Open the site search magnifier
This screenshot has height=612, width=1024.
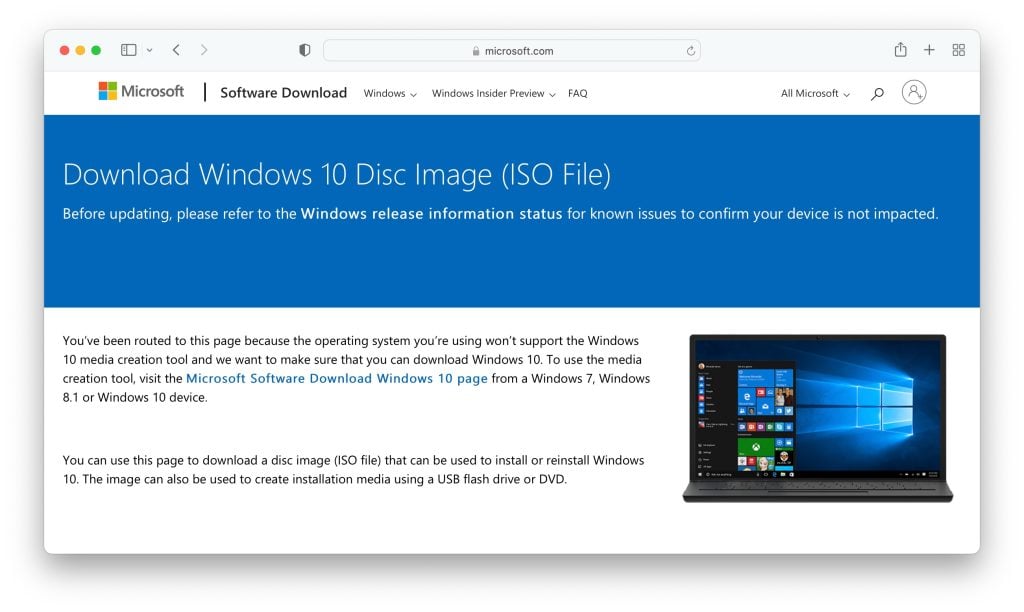click(x=877, y=93)
